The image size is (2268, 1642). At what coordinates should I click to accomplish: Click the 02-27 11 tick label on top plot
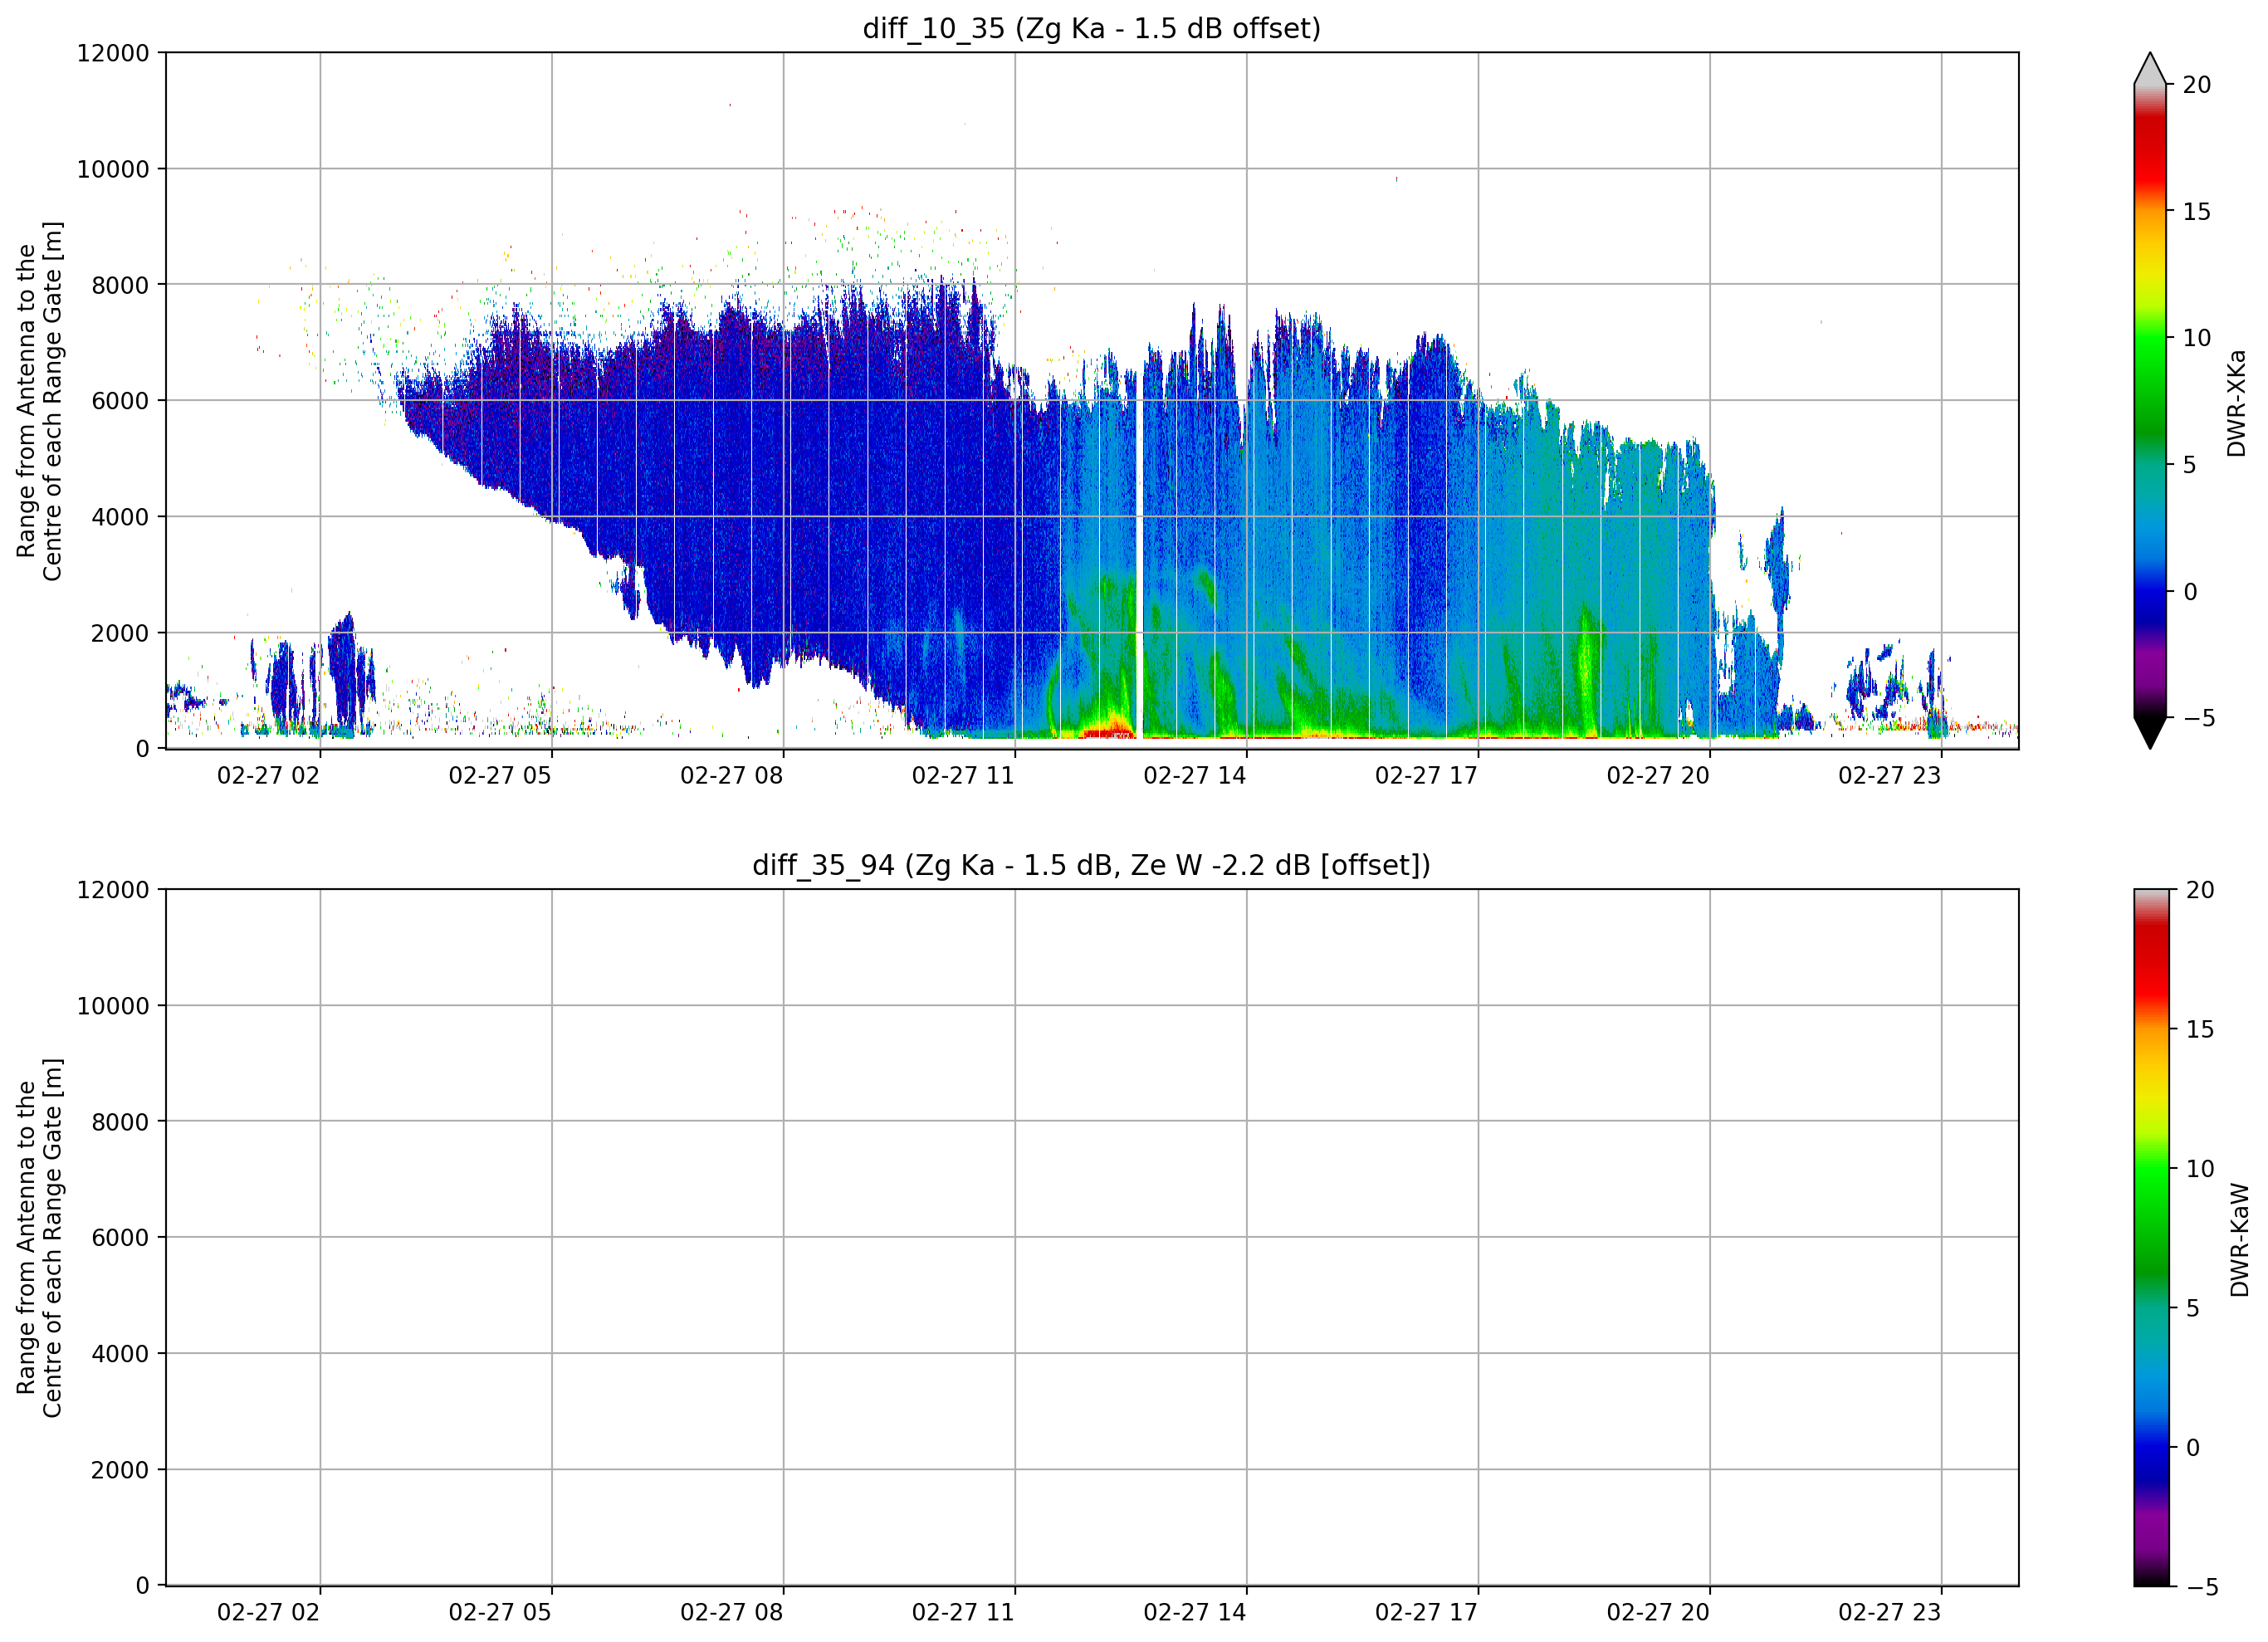963,776
